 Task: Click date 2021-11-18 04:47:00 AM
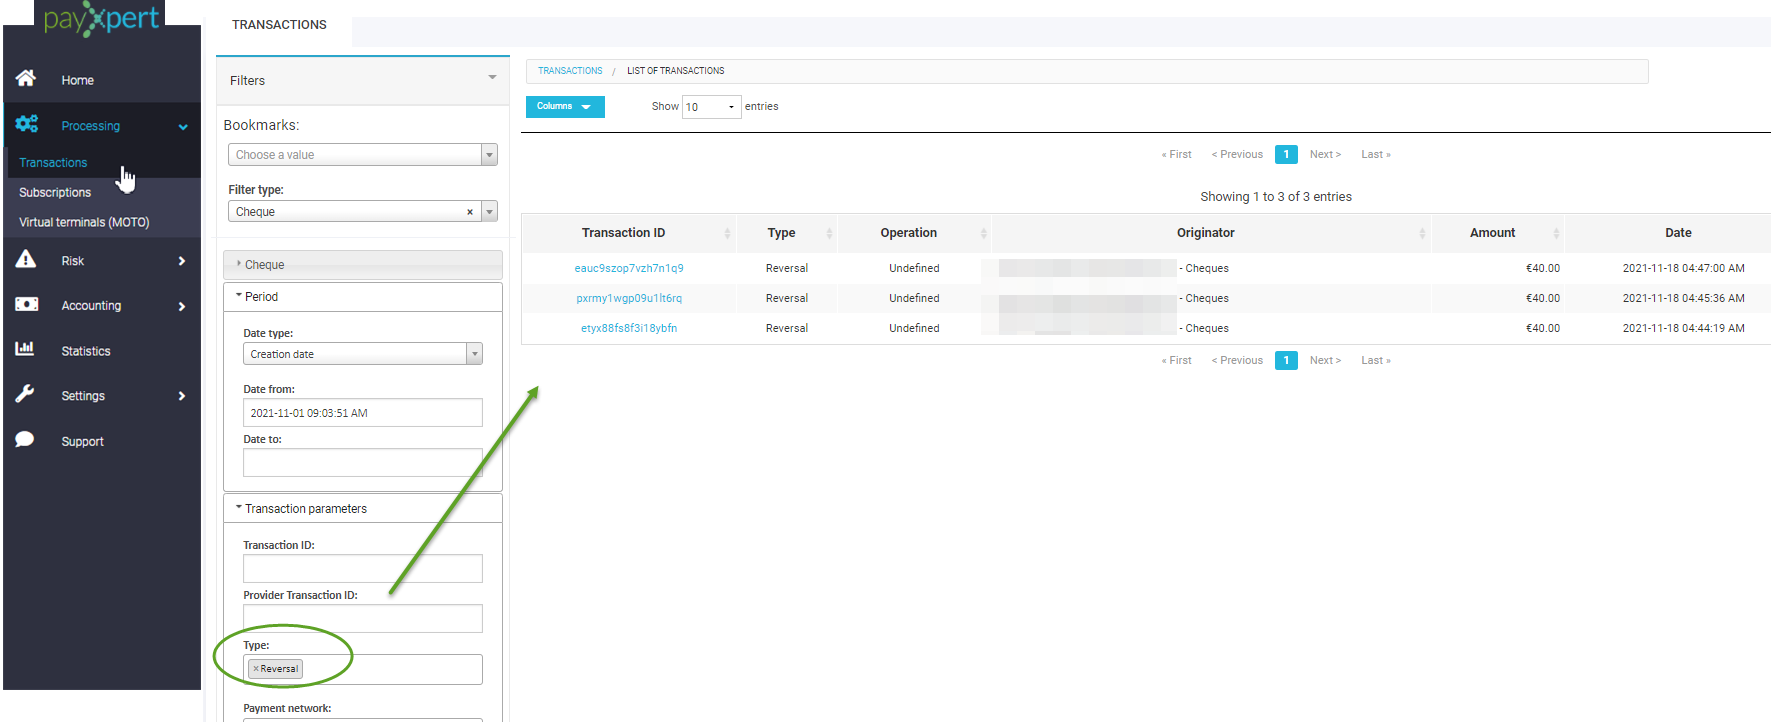1683,268
